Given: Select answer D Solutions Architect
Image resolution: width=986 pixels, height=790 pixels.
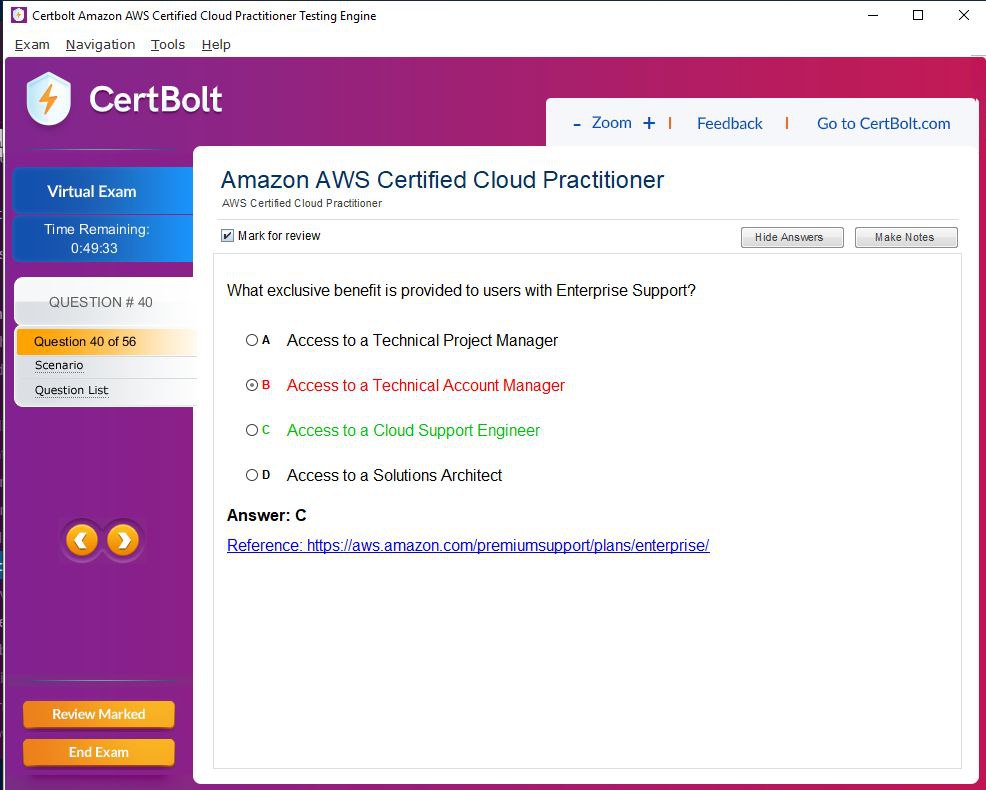Looking at the screenshot, I should click(x=252, y=475).
